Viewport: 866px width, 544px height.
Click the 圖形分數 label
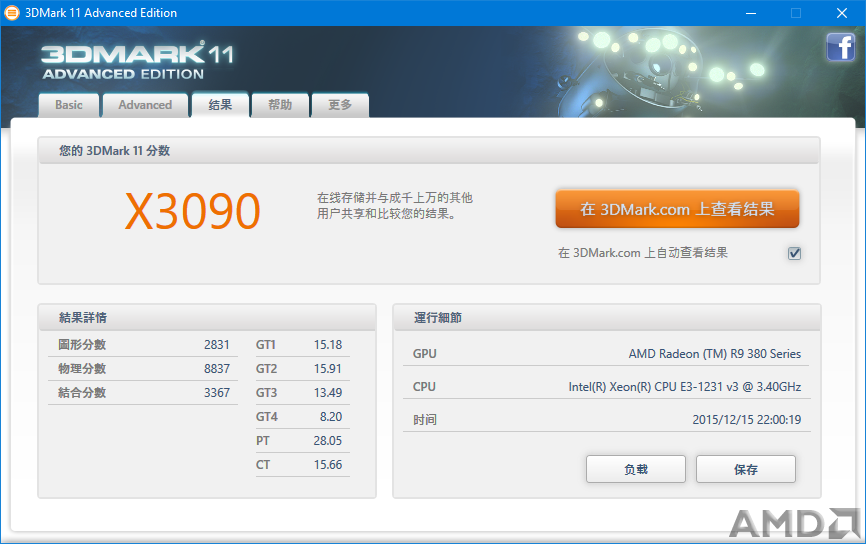coord(82,345)
